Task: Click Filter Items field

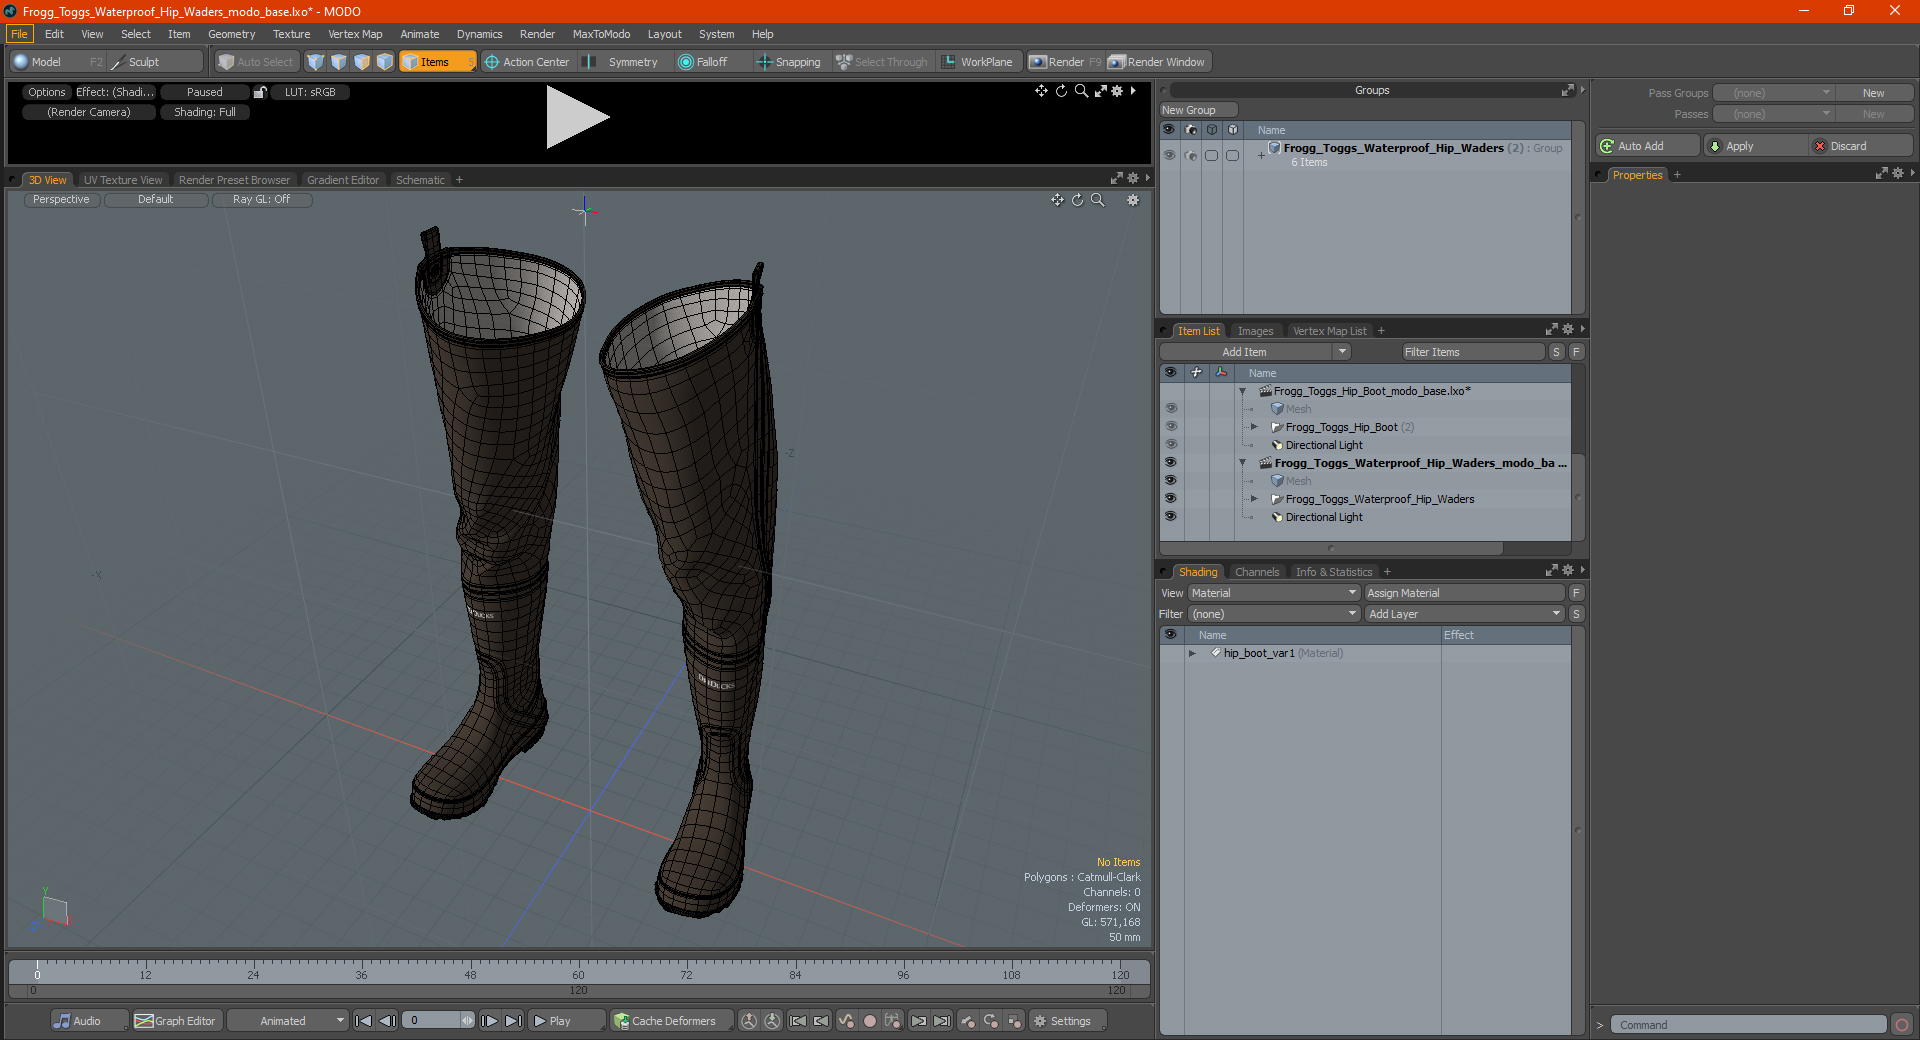Action: [x=1474, y=352]
